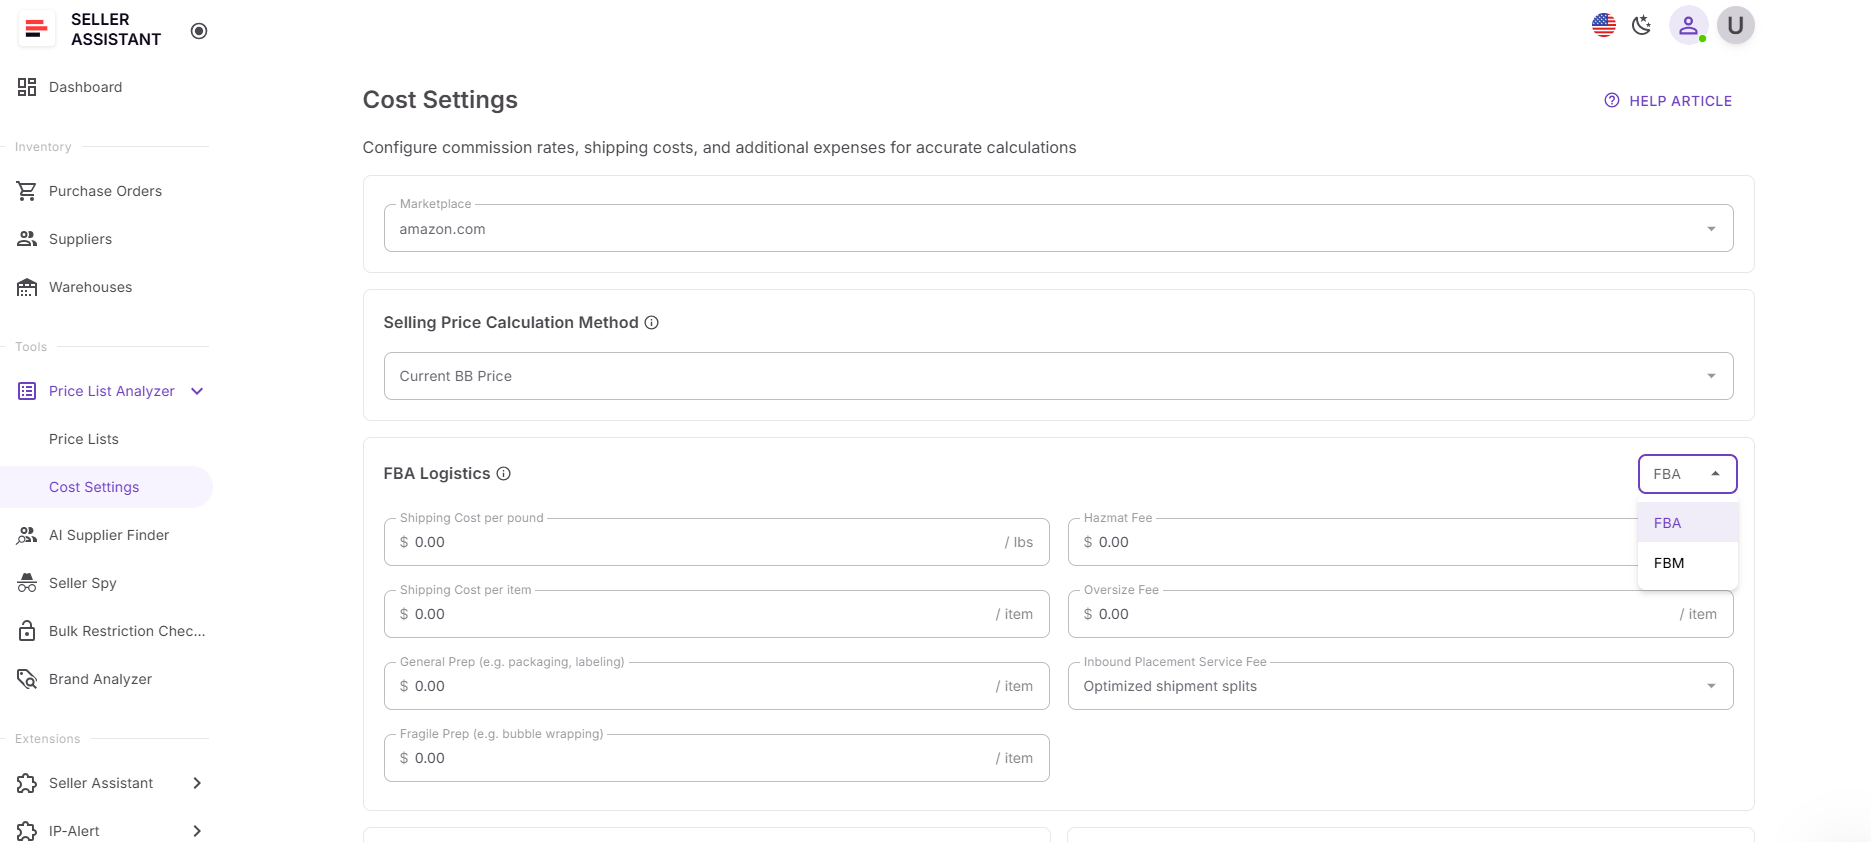The image size is (1871, 842).
Task: Click the Bulk Restriction lock icon
Action: point(27,631)
